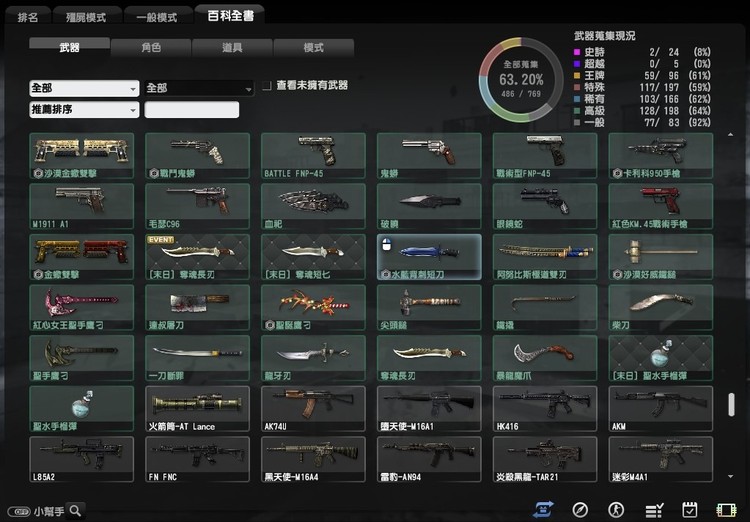Select the 黑天使-M16A4 rifle card

(313, 459)
